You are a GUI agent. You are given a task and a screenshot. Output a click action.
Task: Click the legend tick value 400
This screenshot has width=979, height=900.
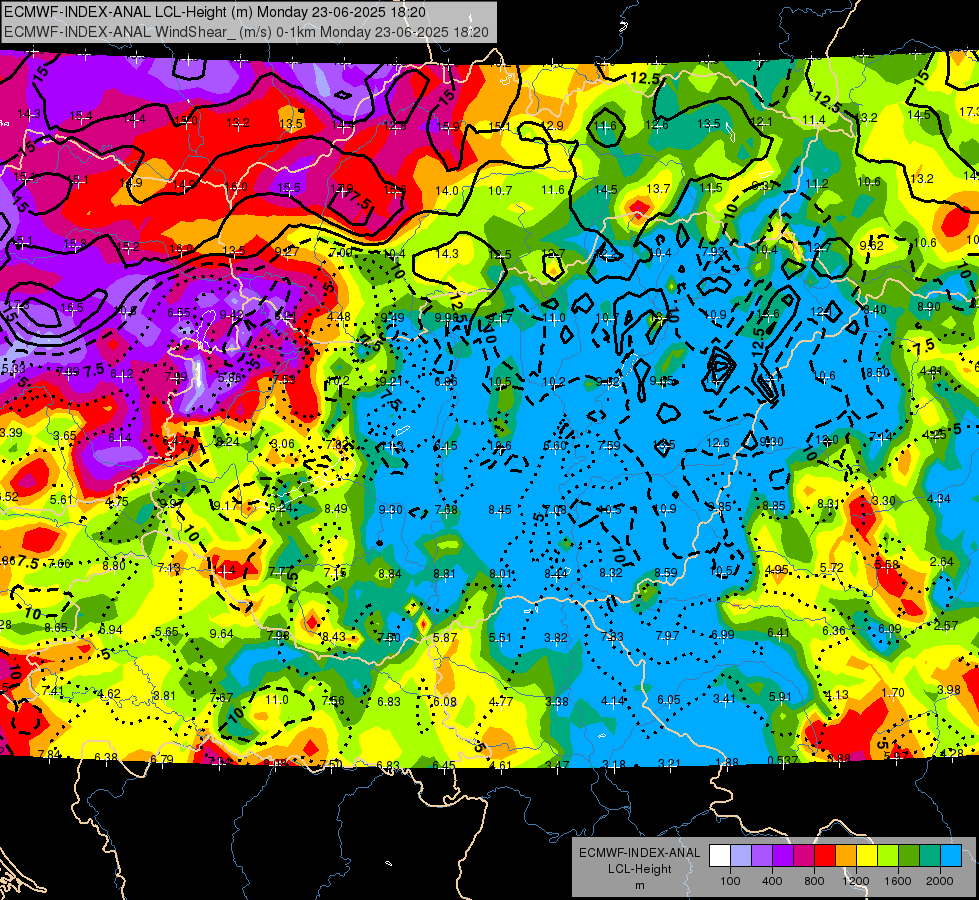(x=772, y=881)
